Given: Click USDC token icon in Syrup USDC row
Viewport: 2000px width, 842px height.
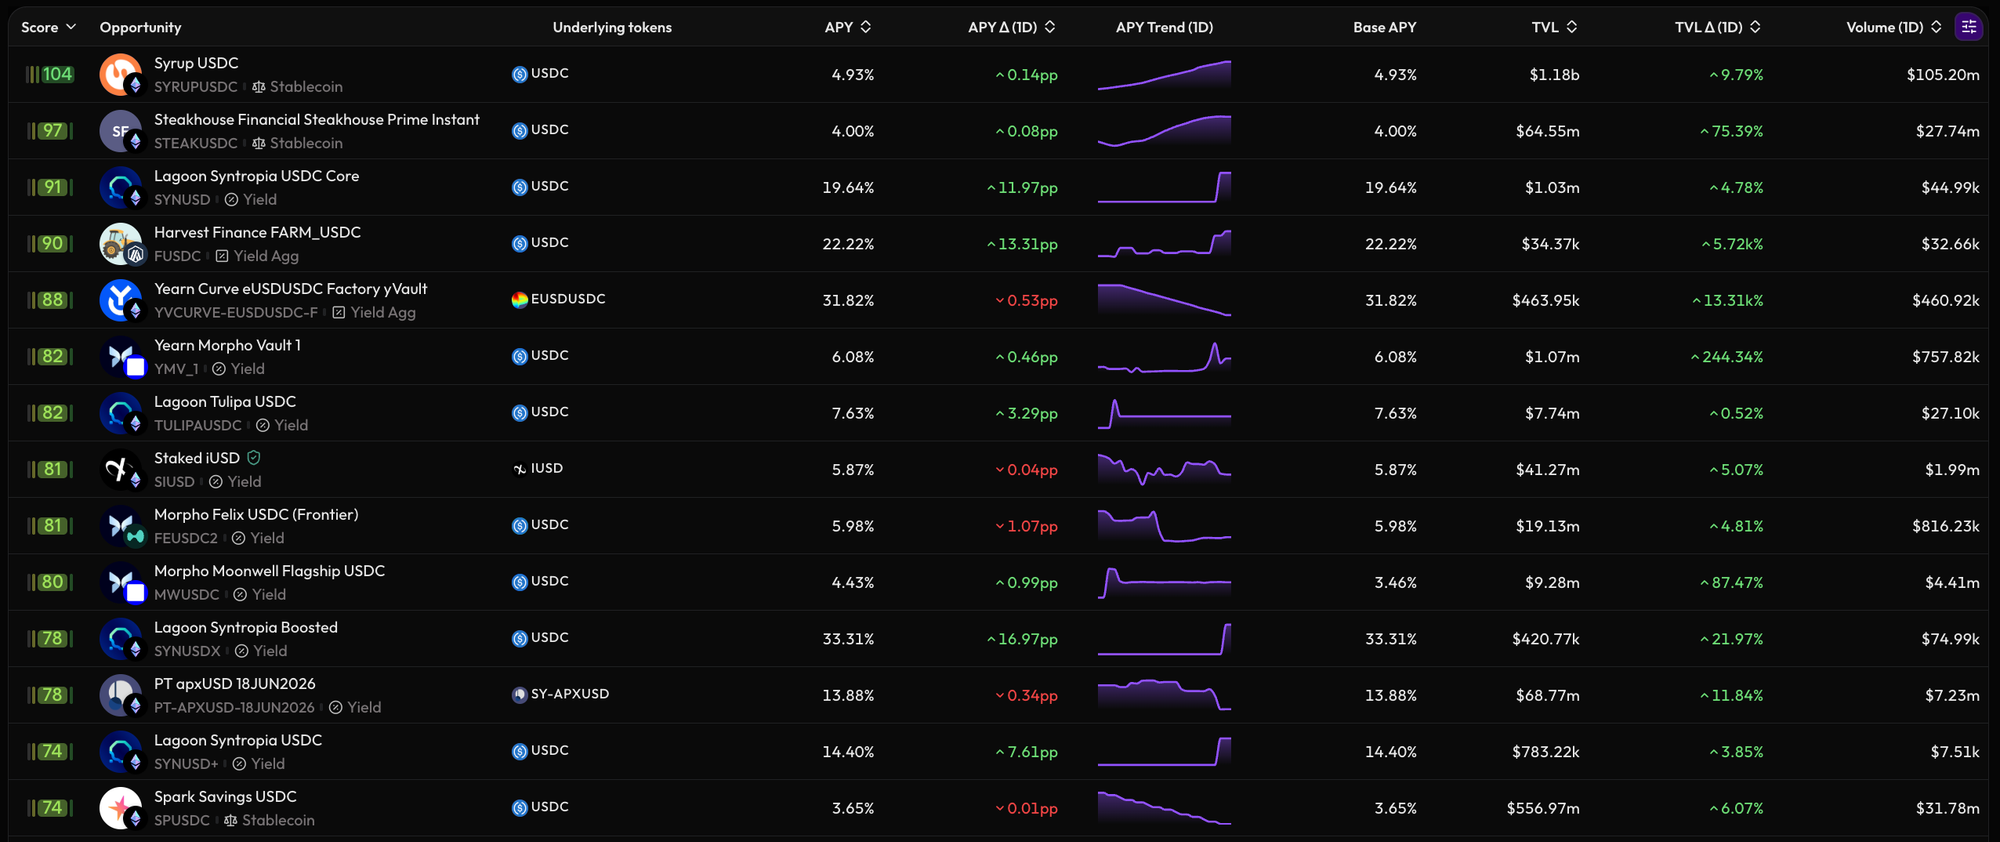Looking at the screenshot, I should [x=519, y=74].
